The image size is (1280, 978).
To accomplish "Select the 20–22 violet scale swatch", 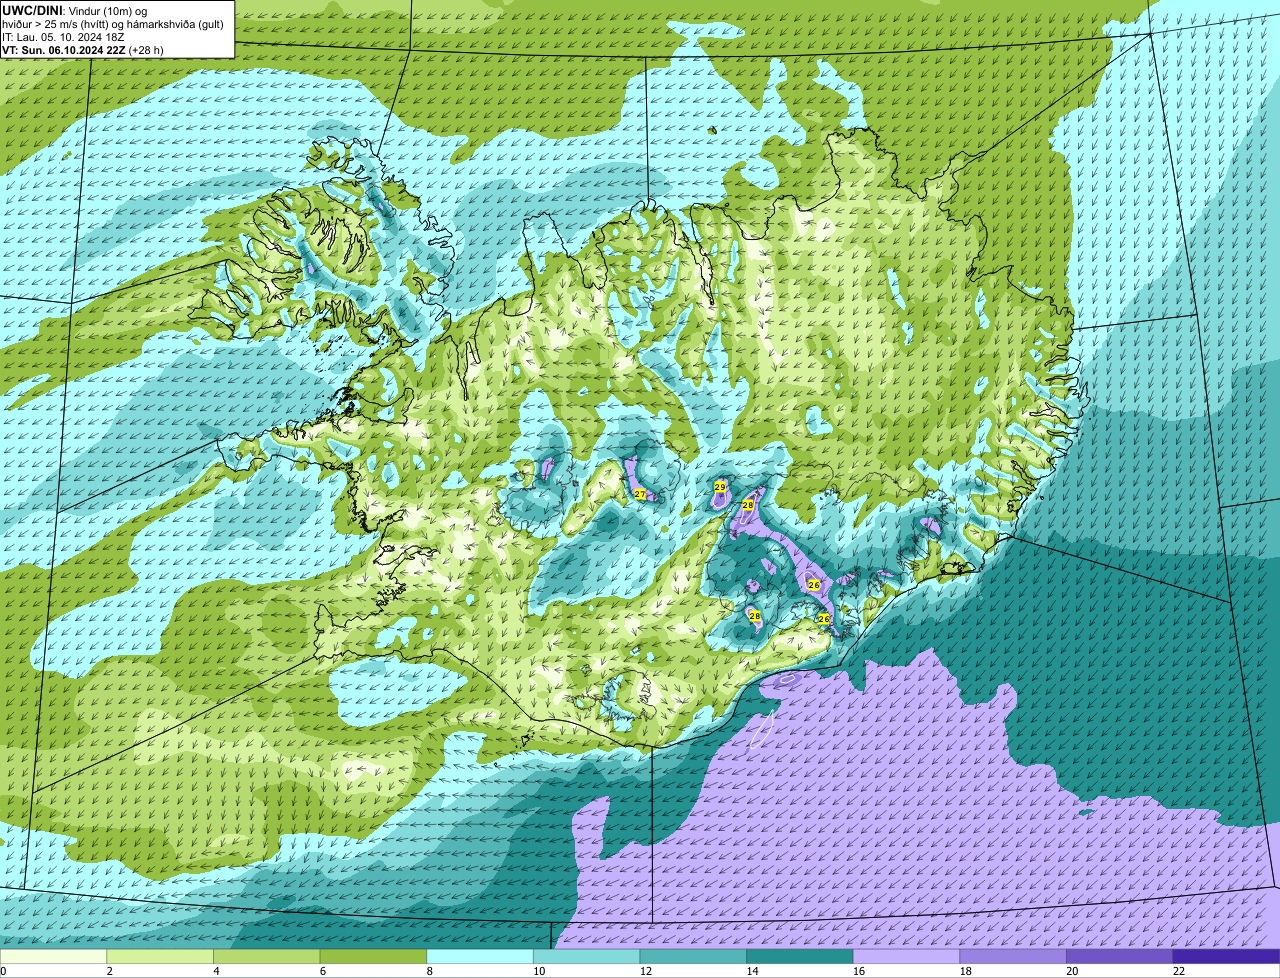I will click(x=1120, y=956).
